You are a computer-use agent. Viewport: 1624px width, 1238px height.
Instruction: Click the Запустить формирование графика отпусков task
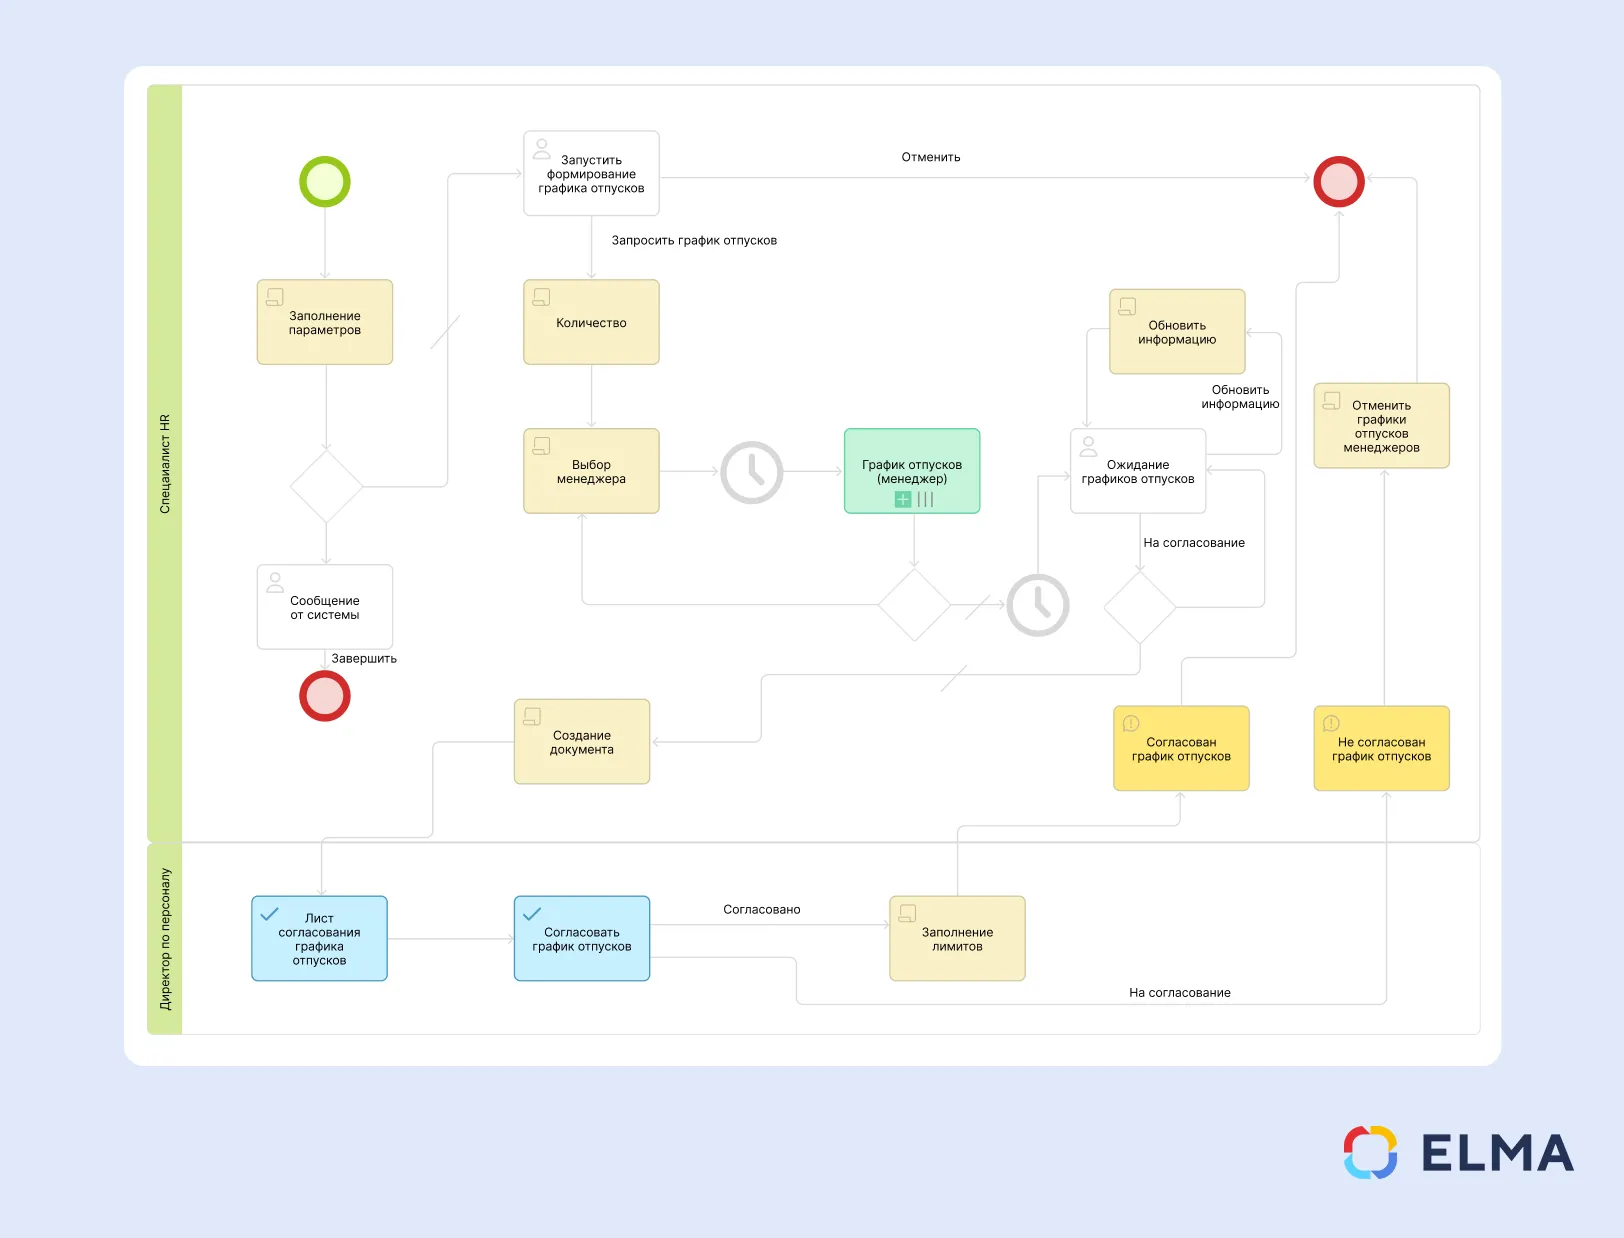click(x=591, y=174)
